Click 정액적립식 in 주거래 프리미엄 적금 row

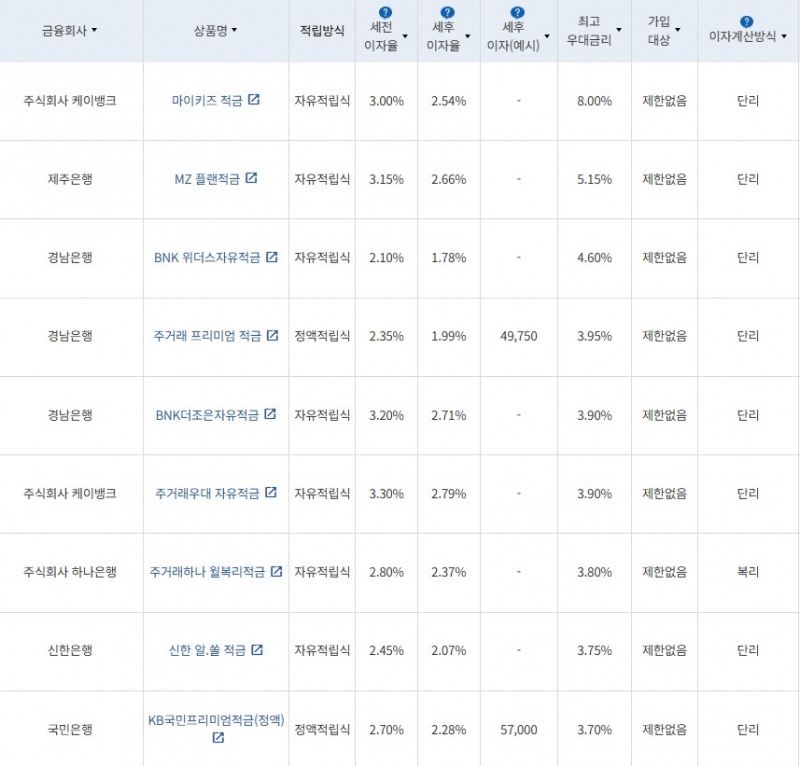[x=322, y=336]
